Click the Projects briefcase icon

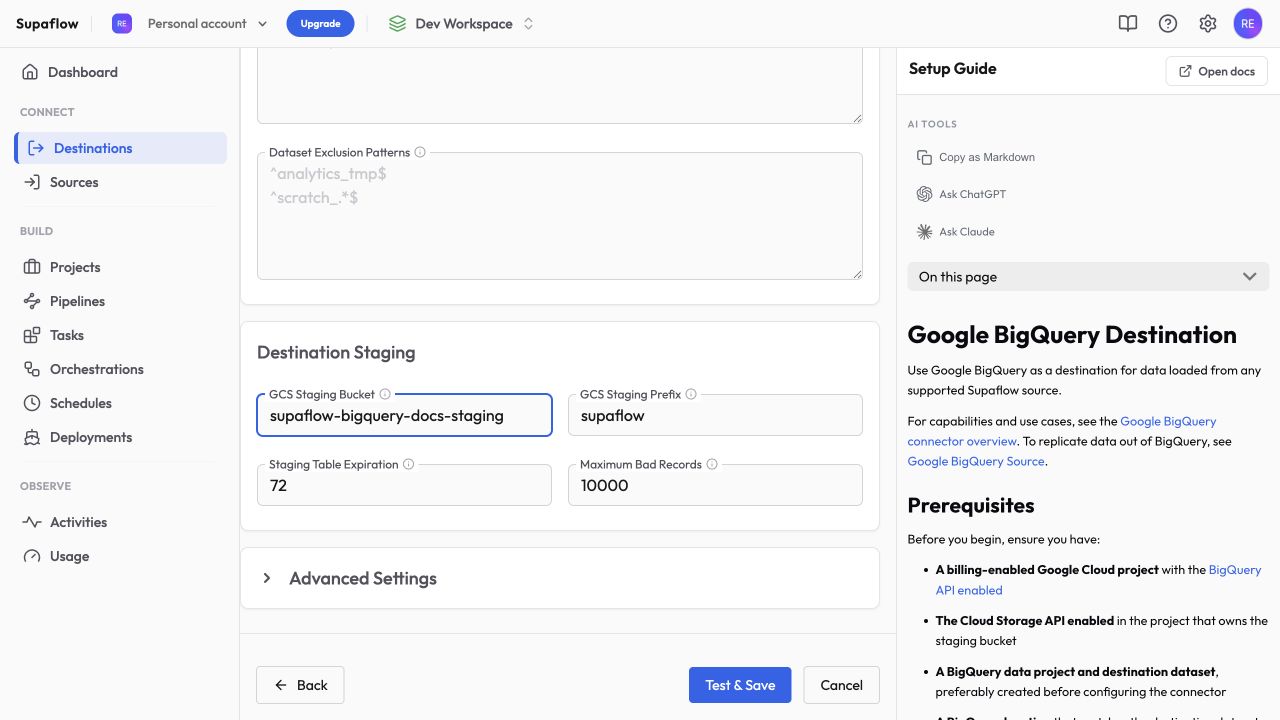coord(32,267)
